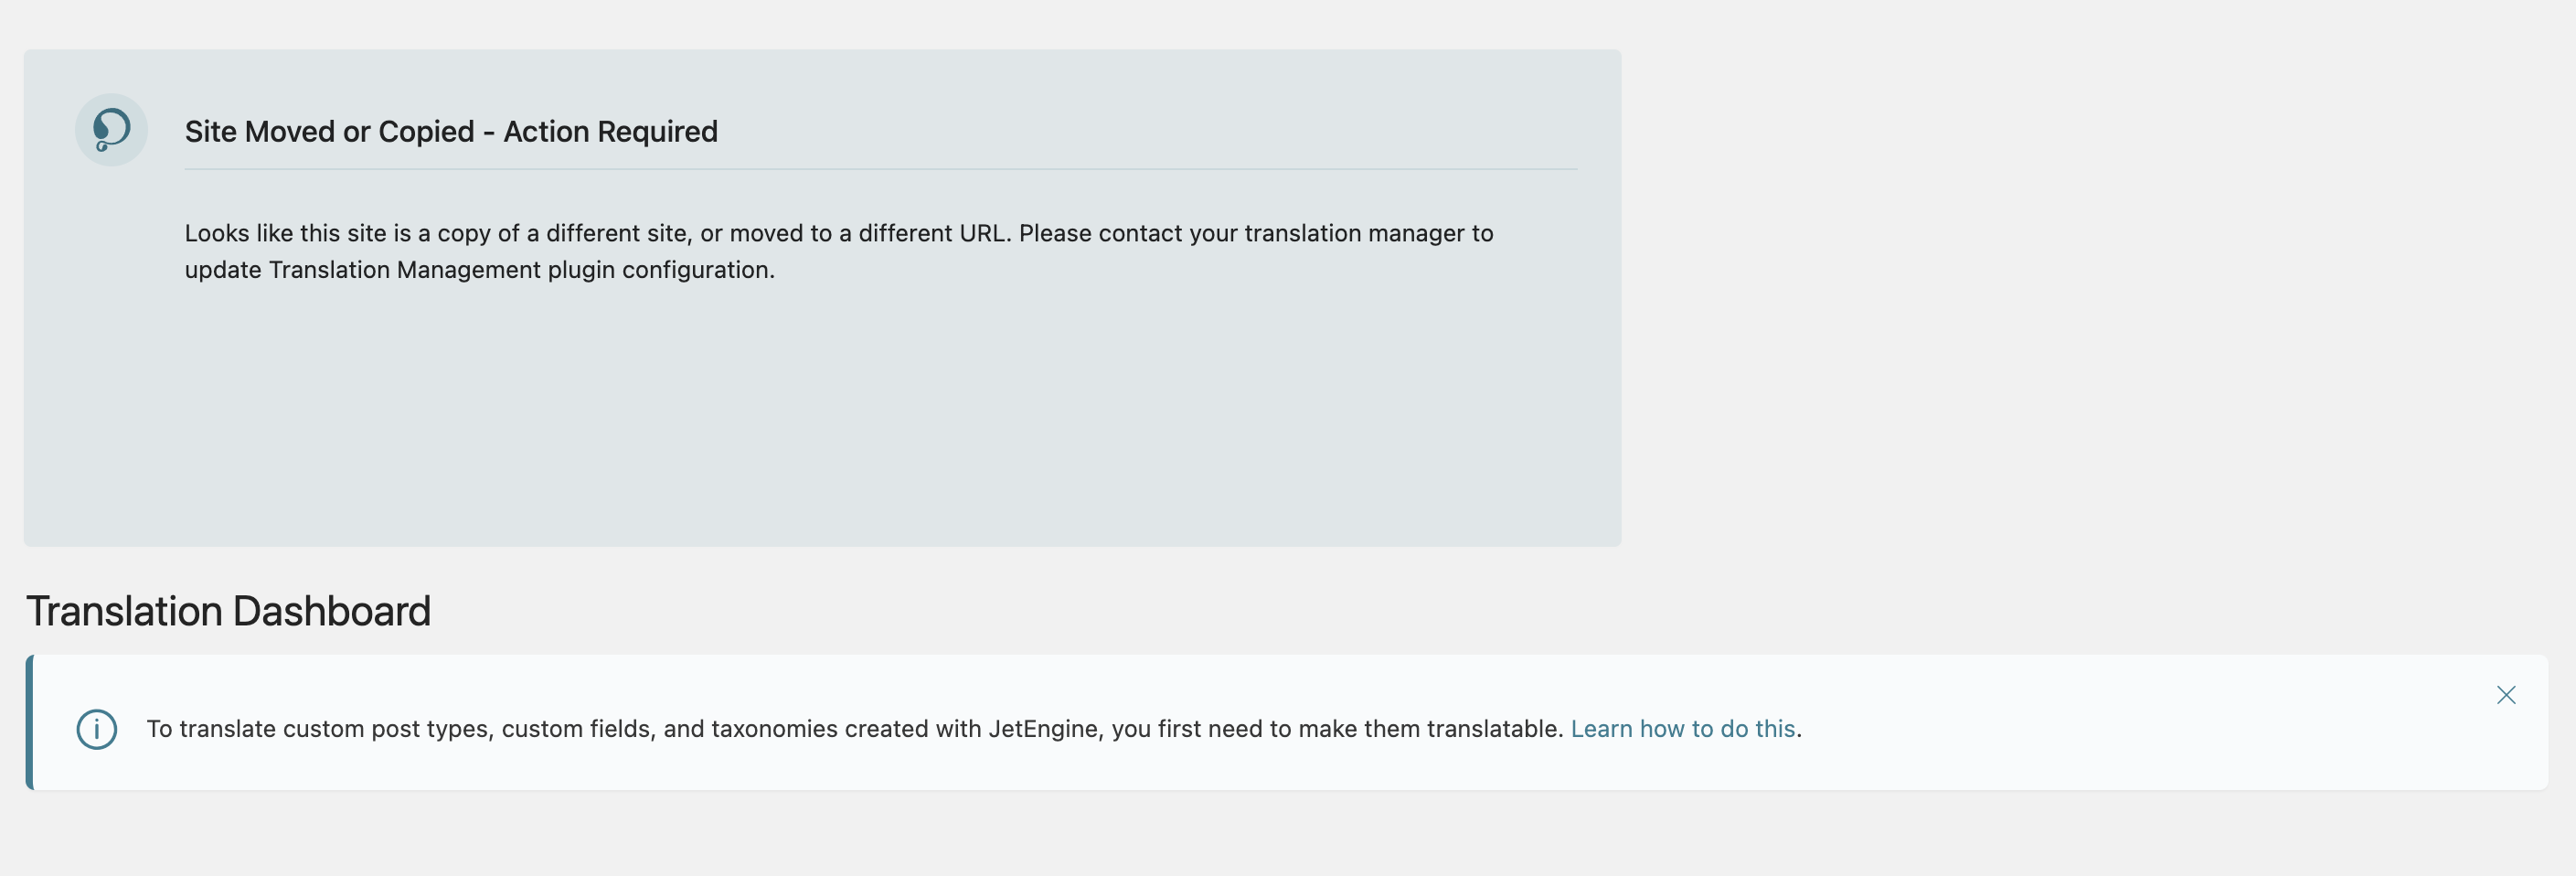Click the "update Translation Management plugin configuration" line
Image resolution: width=2576 pixels, height=876 pixels.
coord(479,270)
